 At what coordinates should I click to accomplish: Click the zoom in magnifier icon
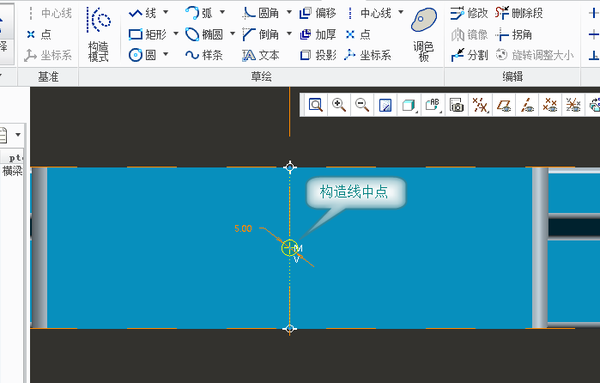339,104
